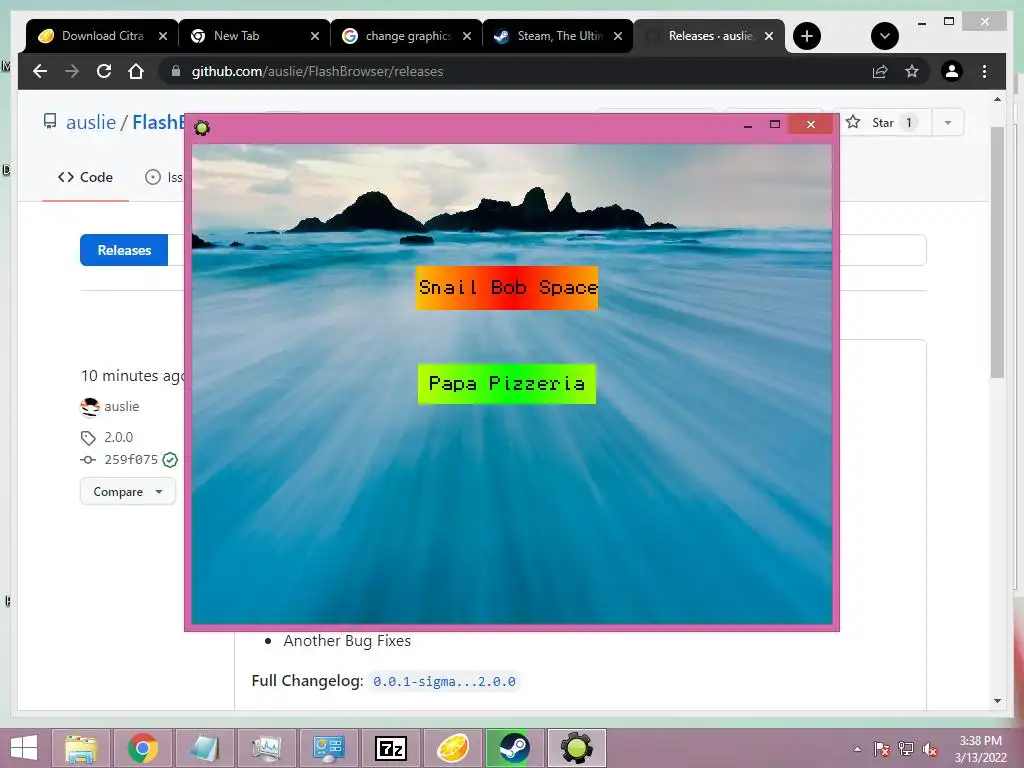Close the New Tab tab
Image resolution: width=1024 pixels, height=768 pixels.
[x=315, y=36]
